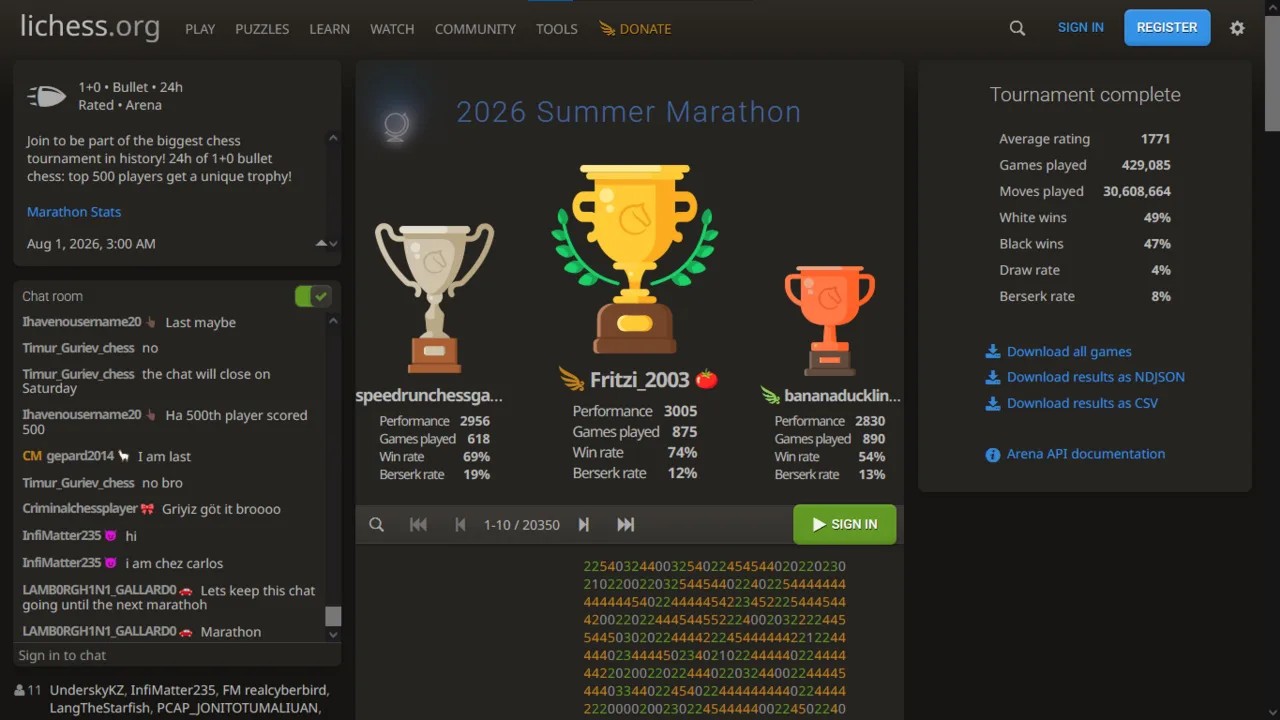This screenshot has height=720, width=1280.
Task: Click the blue REGISTER button
Action: [x=1167, y=28]
